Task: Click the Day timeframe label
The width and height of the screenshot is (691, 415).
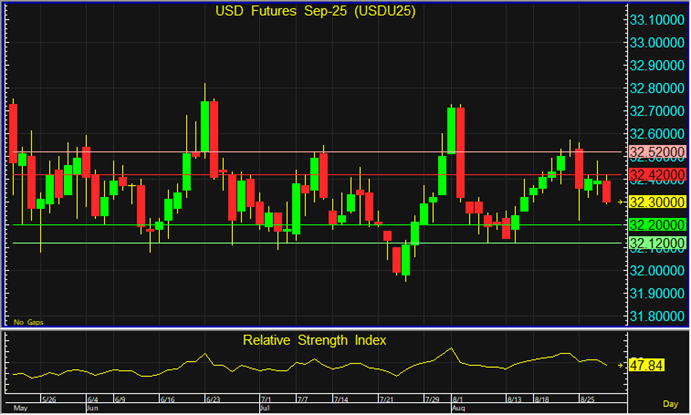Action: click(672, 401)
